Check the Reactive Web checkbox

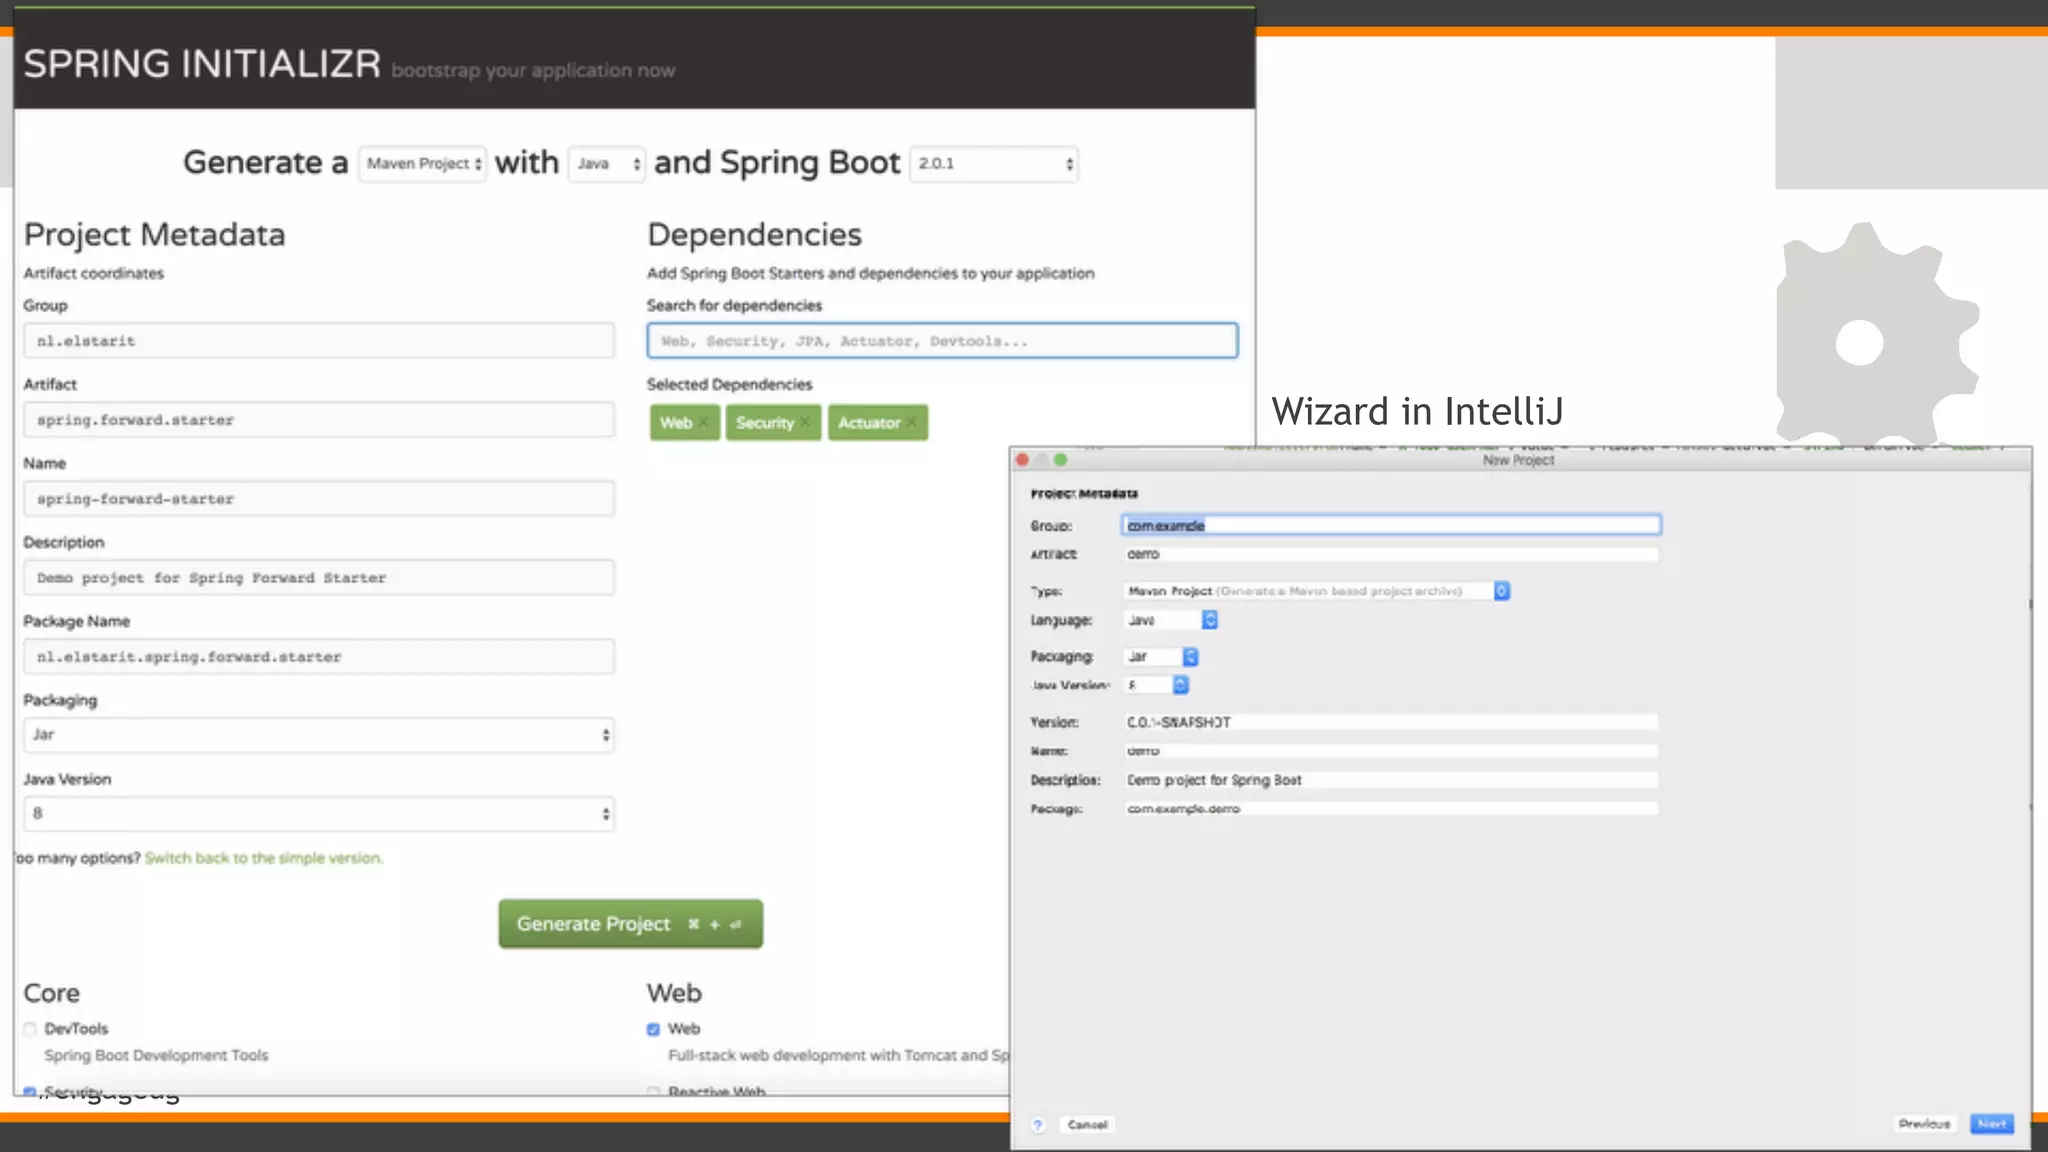(653, 1092)
